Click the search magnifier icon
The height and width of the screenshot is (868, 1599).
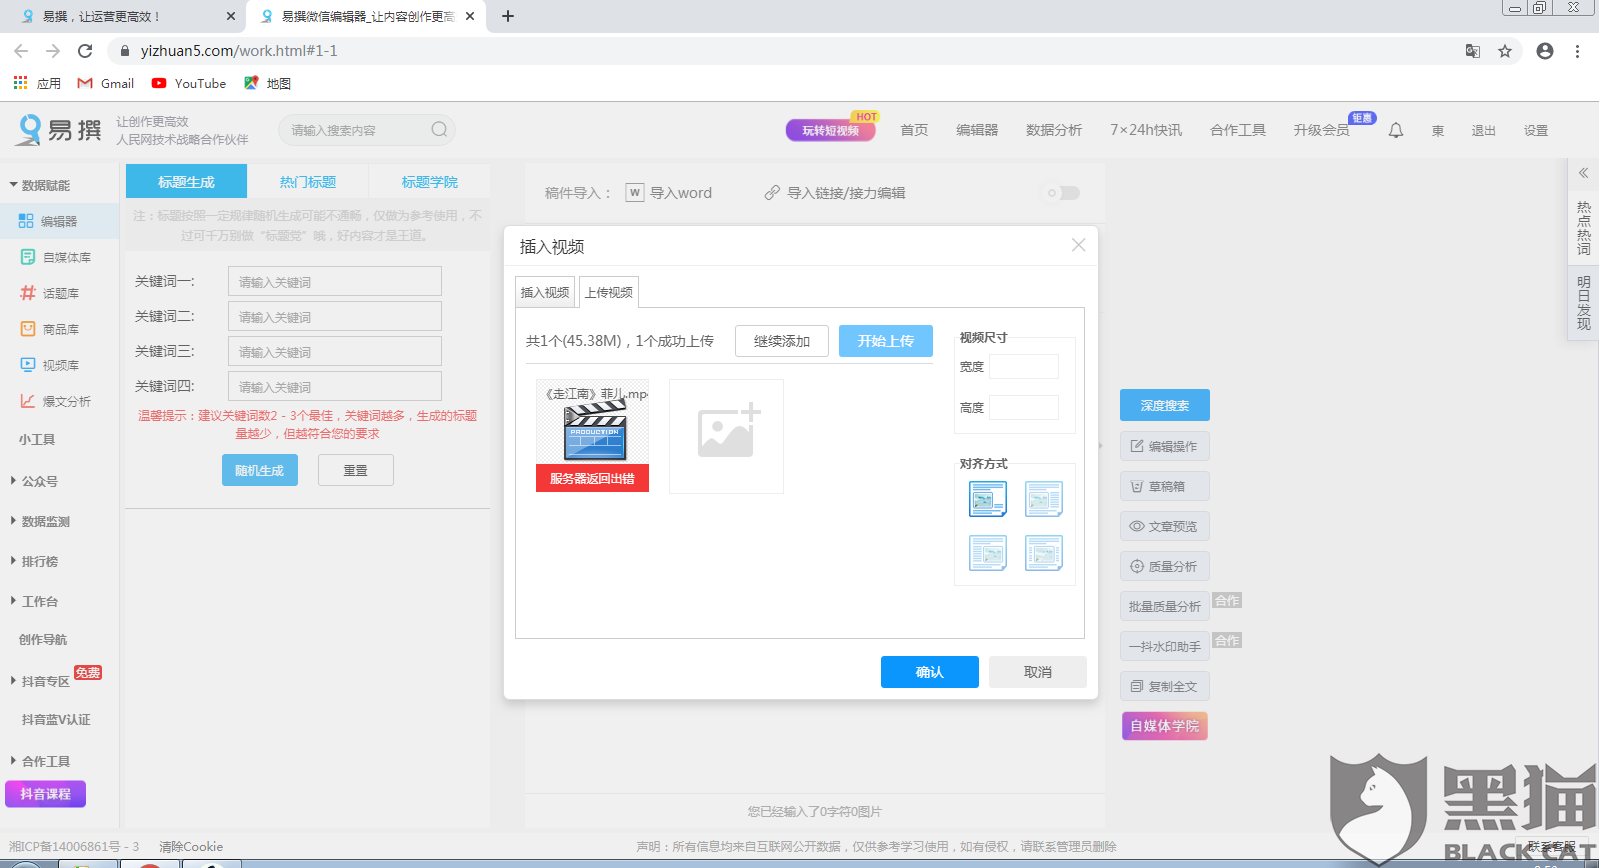(x=439, y=130)
